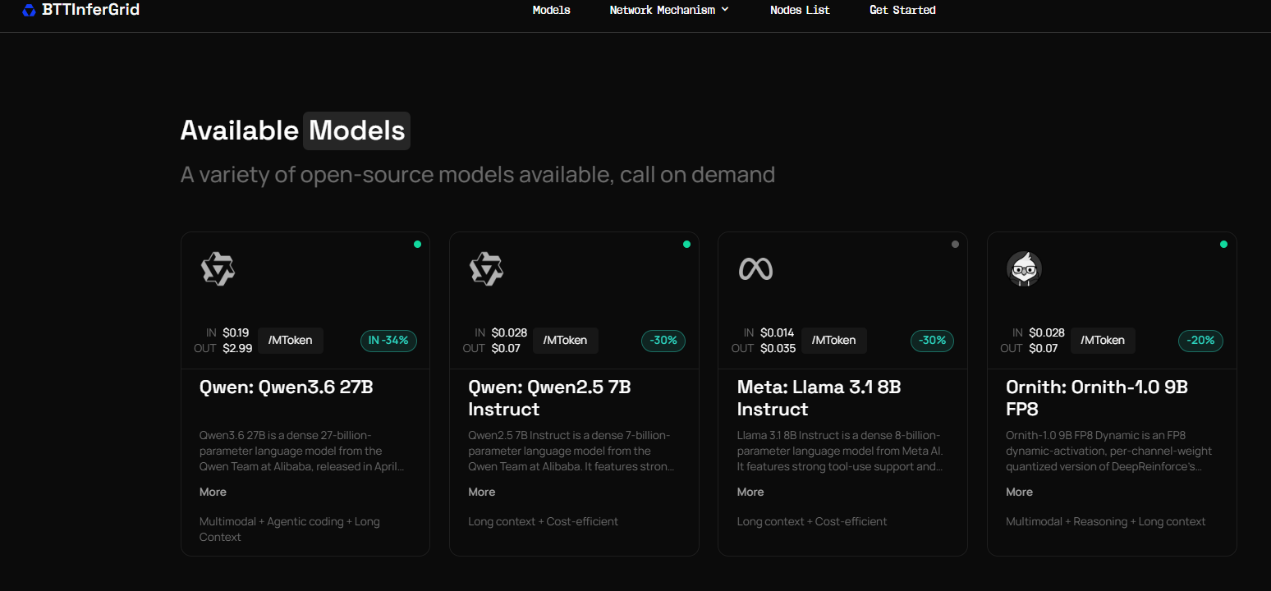Click the Available Models heading
Viewport: 1271px width, 591px height.
pos(294,130)
